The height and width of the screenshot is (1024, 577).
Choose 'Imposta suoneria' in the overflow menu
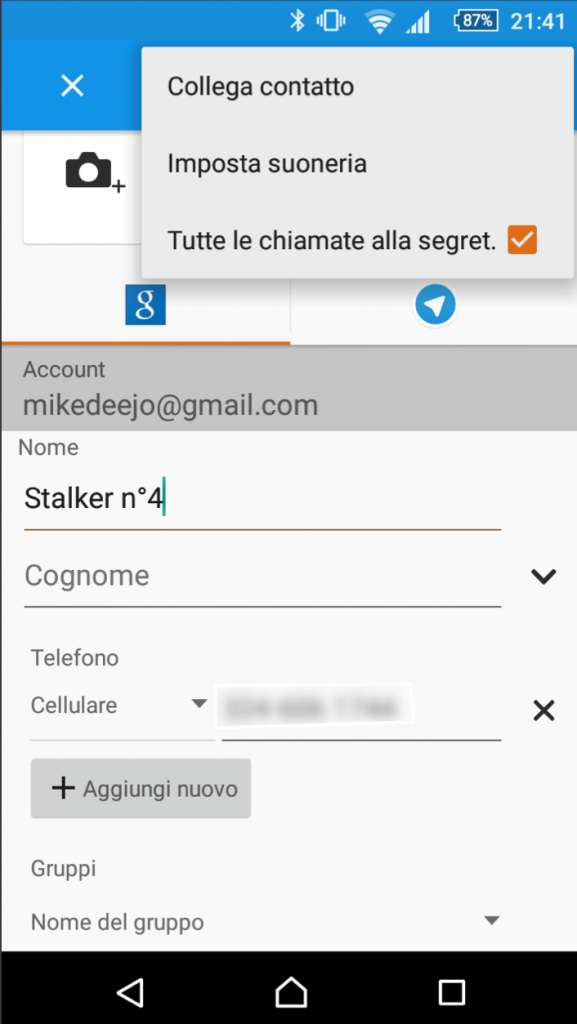(264, 163)
